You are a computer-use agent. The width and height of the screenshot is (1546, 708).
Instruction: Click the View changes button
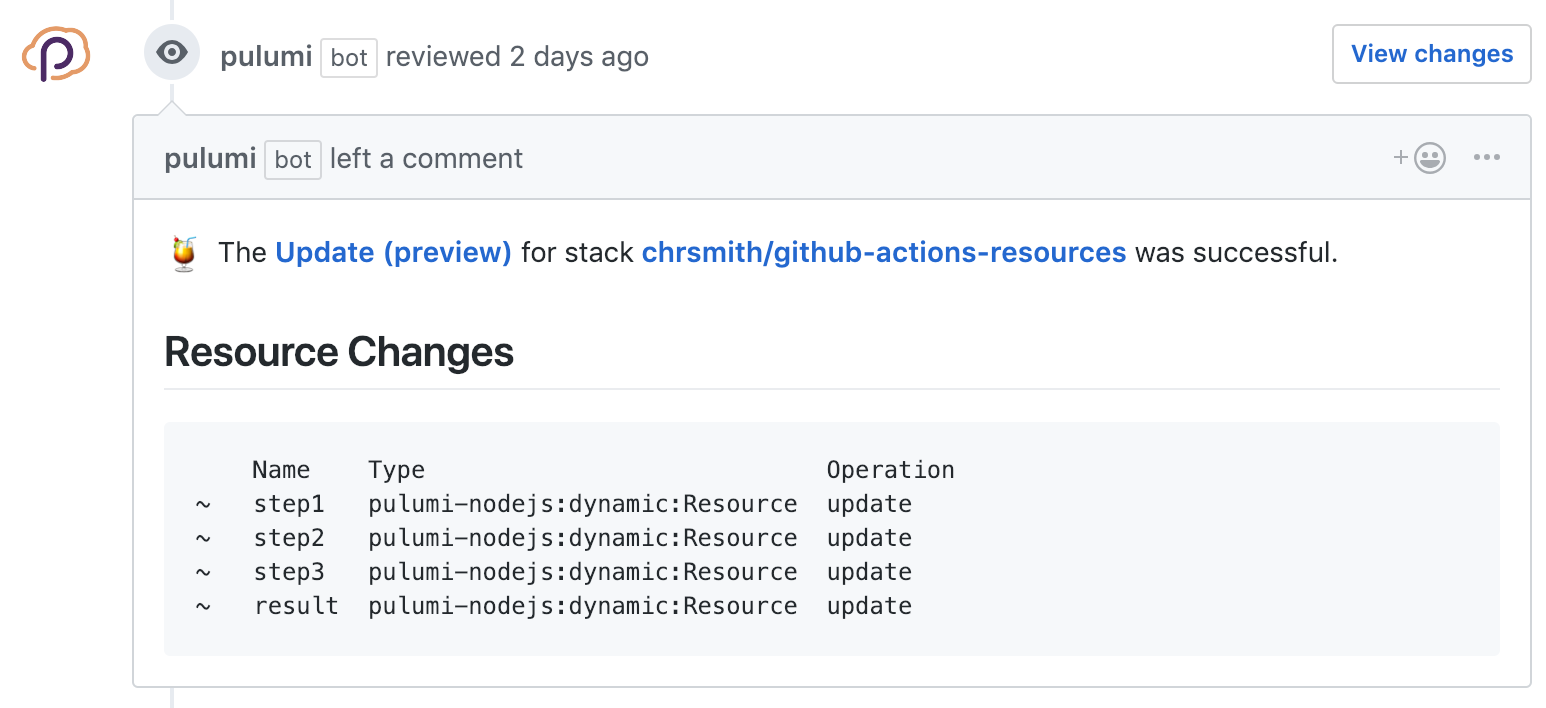[x=1431, y=54]
